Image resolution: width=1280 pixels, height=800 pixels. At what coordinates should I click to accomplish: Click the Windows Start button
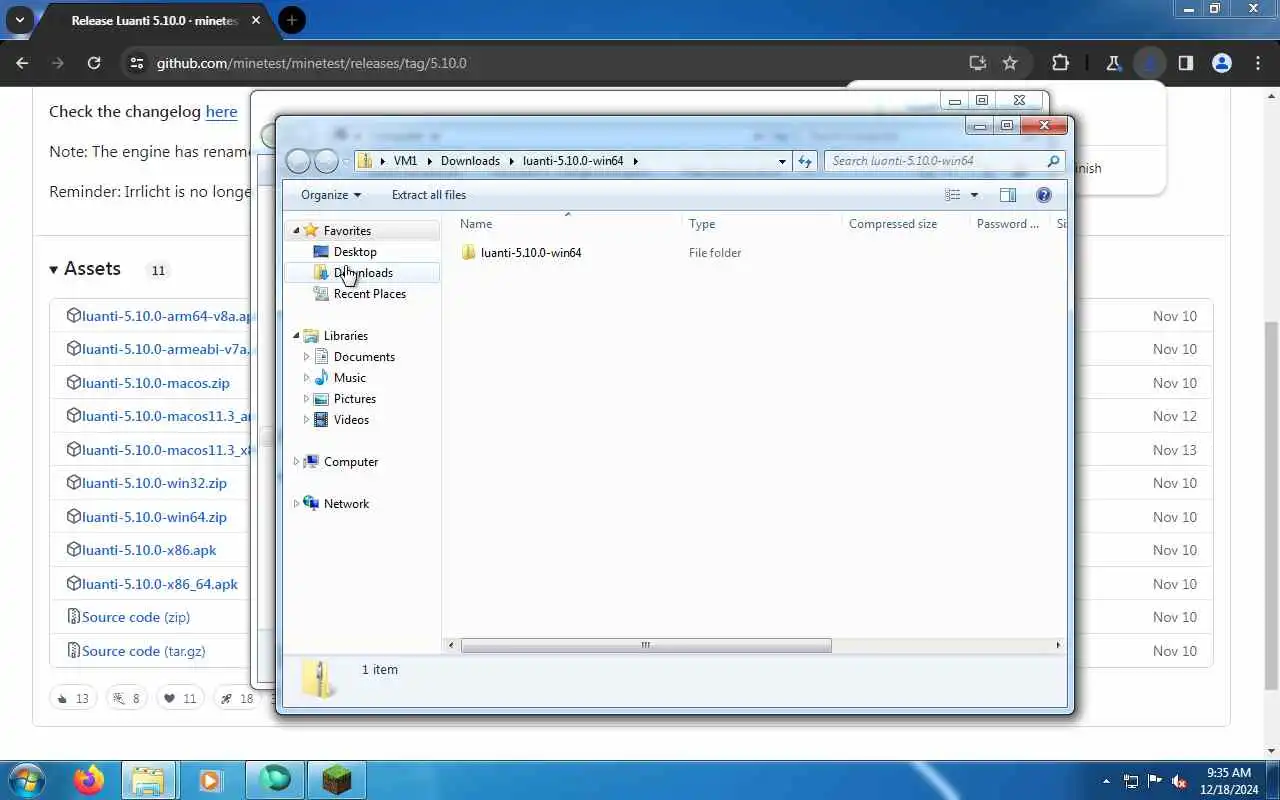(27, 780)
